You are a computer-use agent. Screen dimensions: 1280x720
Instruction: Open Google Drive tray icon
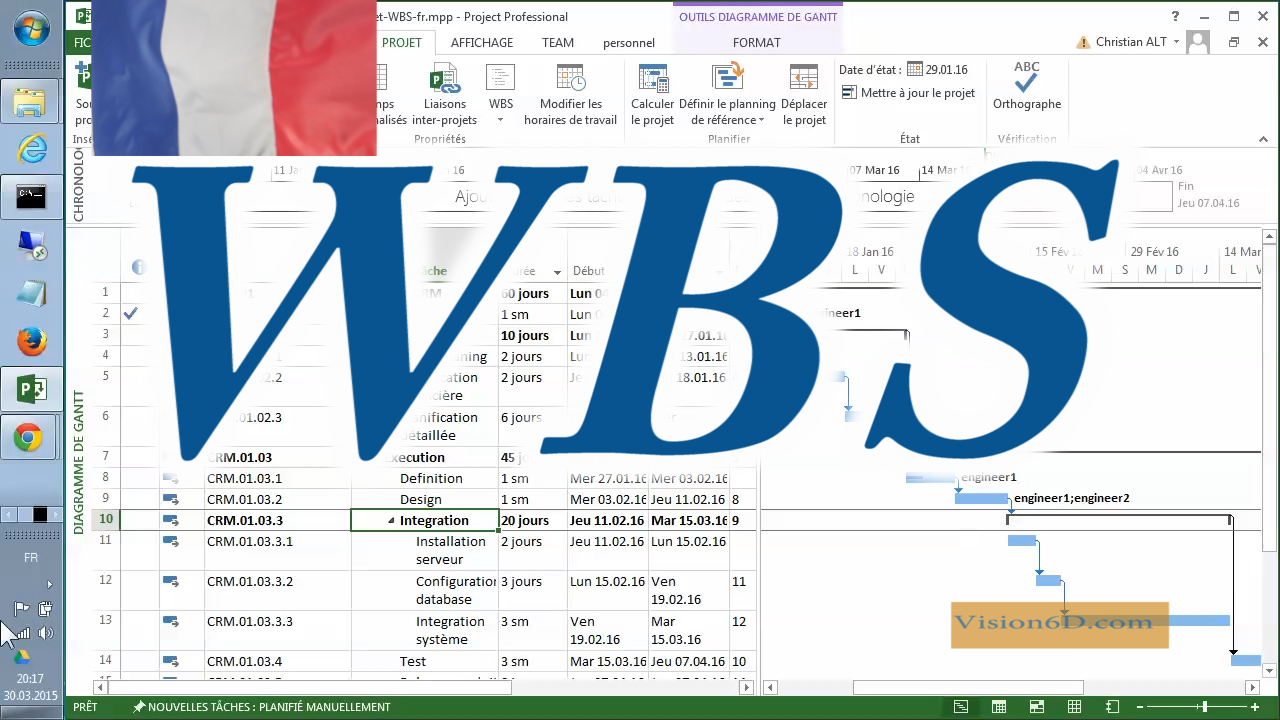(x=21, y=657)
